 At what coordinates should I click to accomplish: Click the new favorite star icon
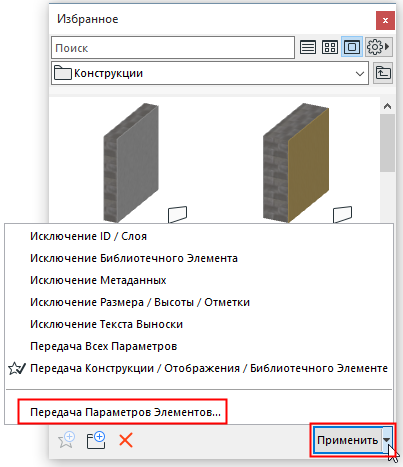tap(66, 440)
